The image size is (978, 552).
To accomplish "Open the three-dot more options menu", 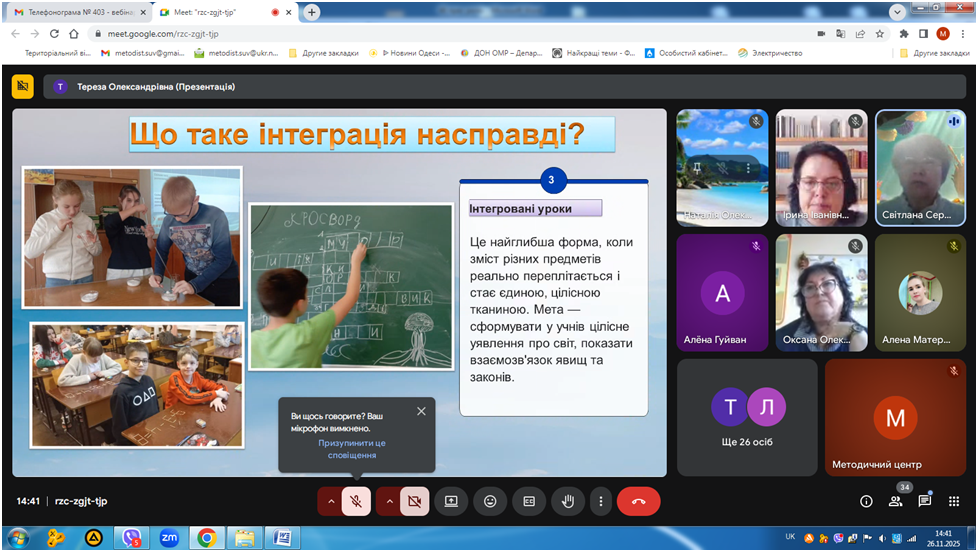I will [600, 501].
